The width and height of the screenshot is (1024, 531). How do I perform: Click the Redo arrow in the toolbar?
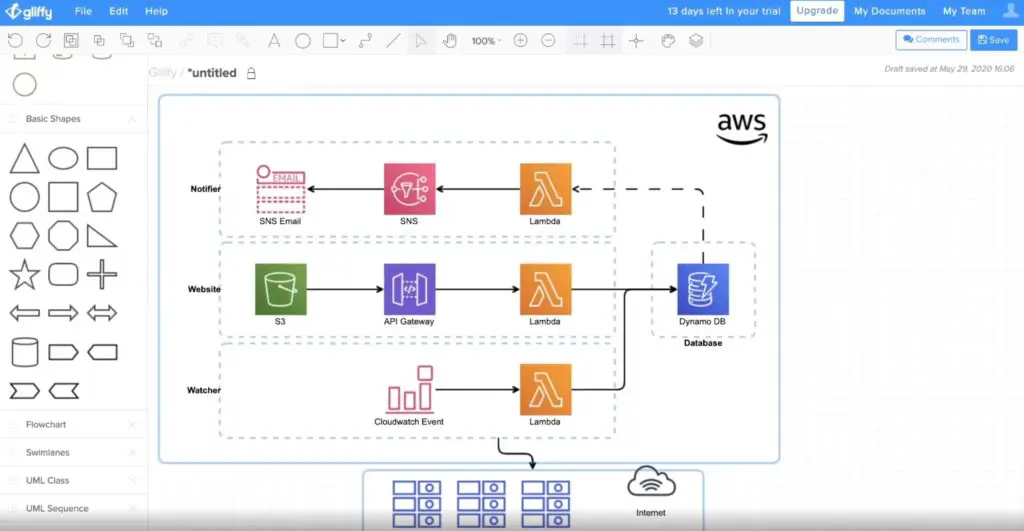pyautogui.click(x=43, y=40)
